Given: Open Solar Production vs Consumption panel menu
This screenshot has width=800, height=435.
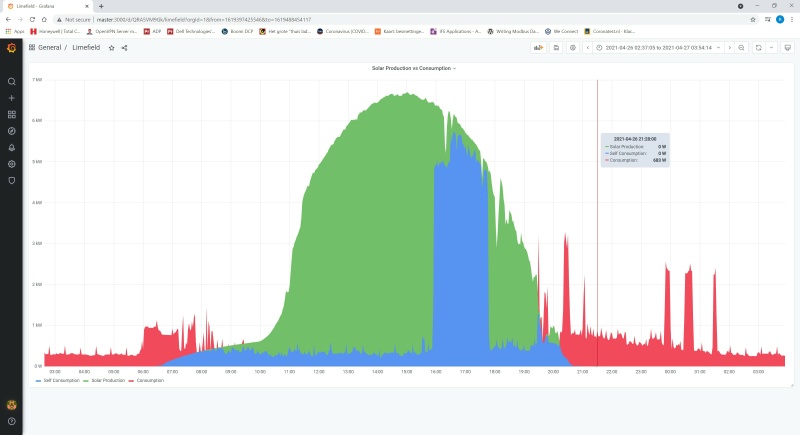Looking at the screenshot, I should point(414,68).
